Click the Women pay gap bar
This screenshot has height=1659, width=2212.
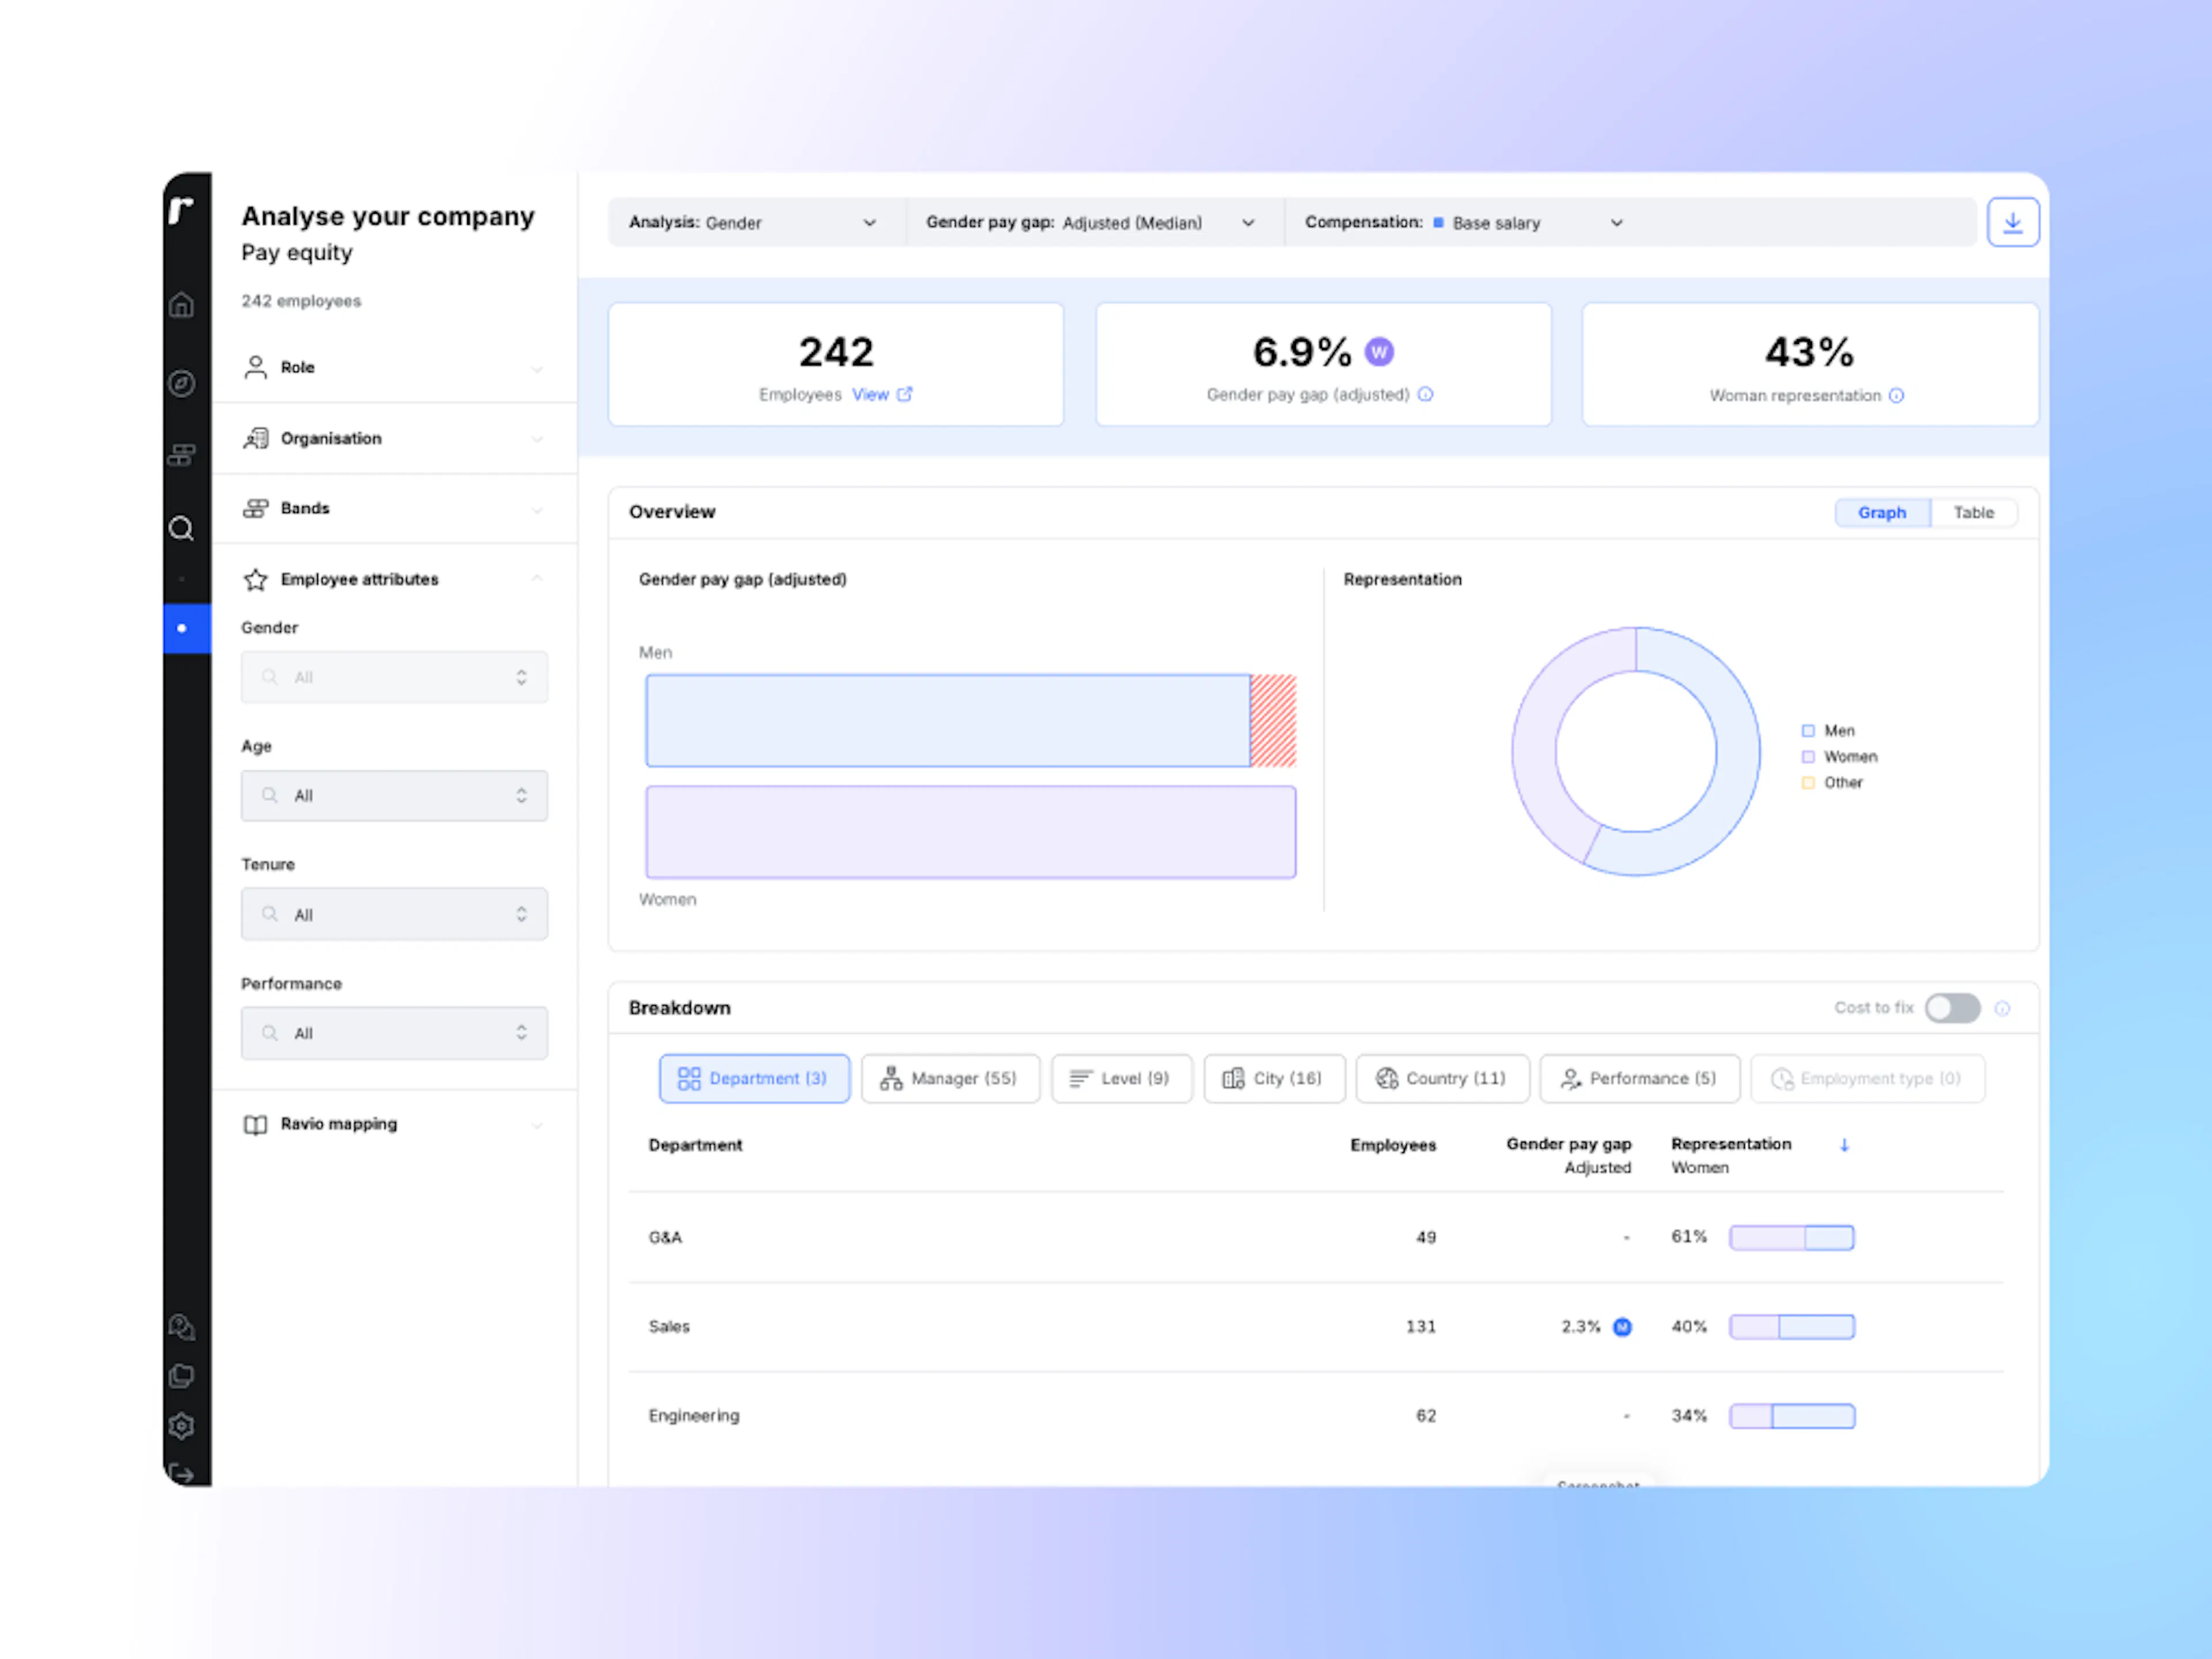(971, 832)
